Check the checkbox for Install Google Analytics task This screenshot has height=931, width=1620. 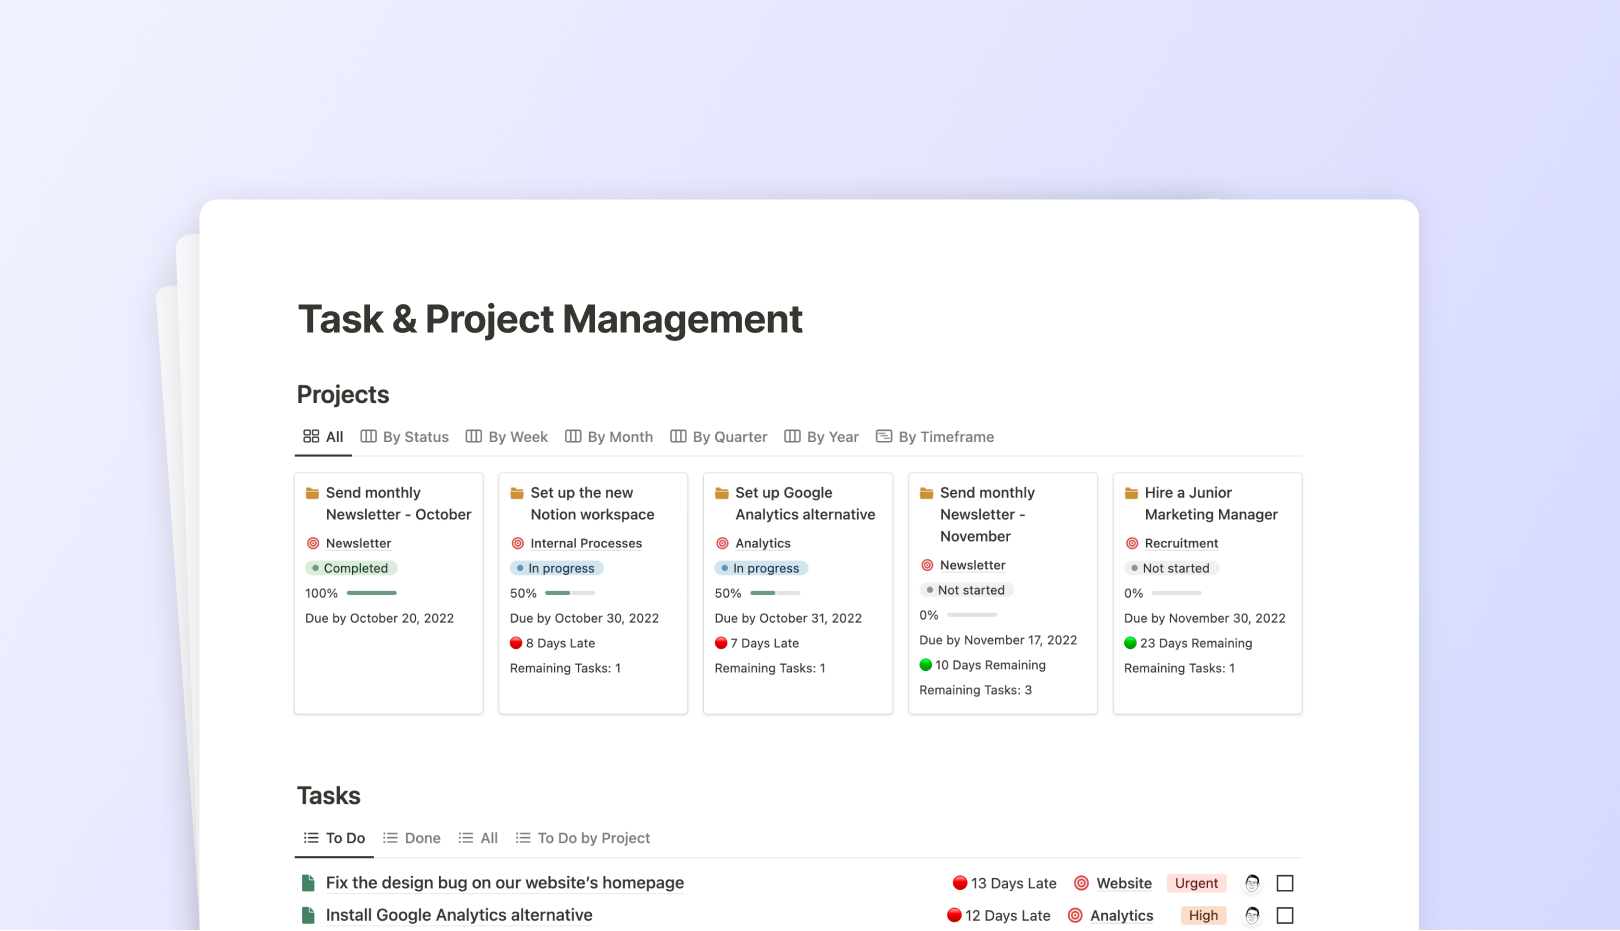click(1285, 915)
